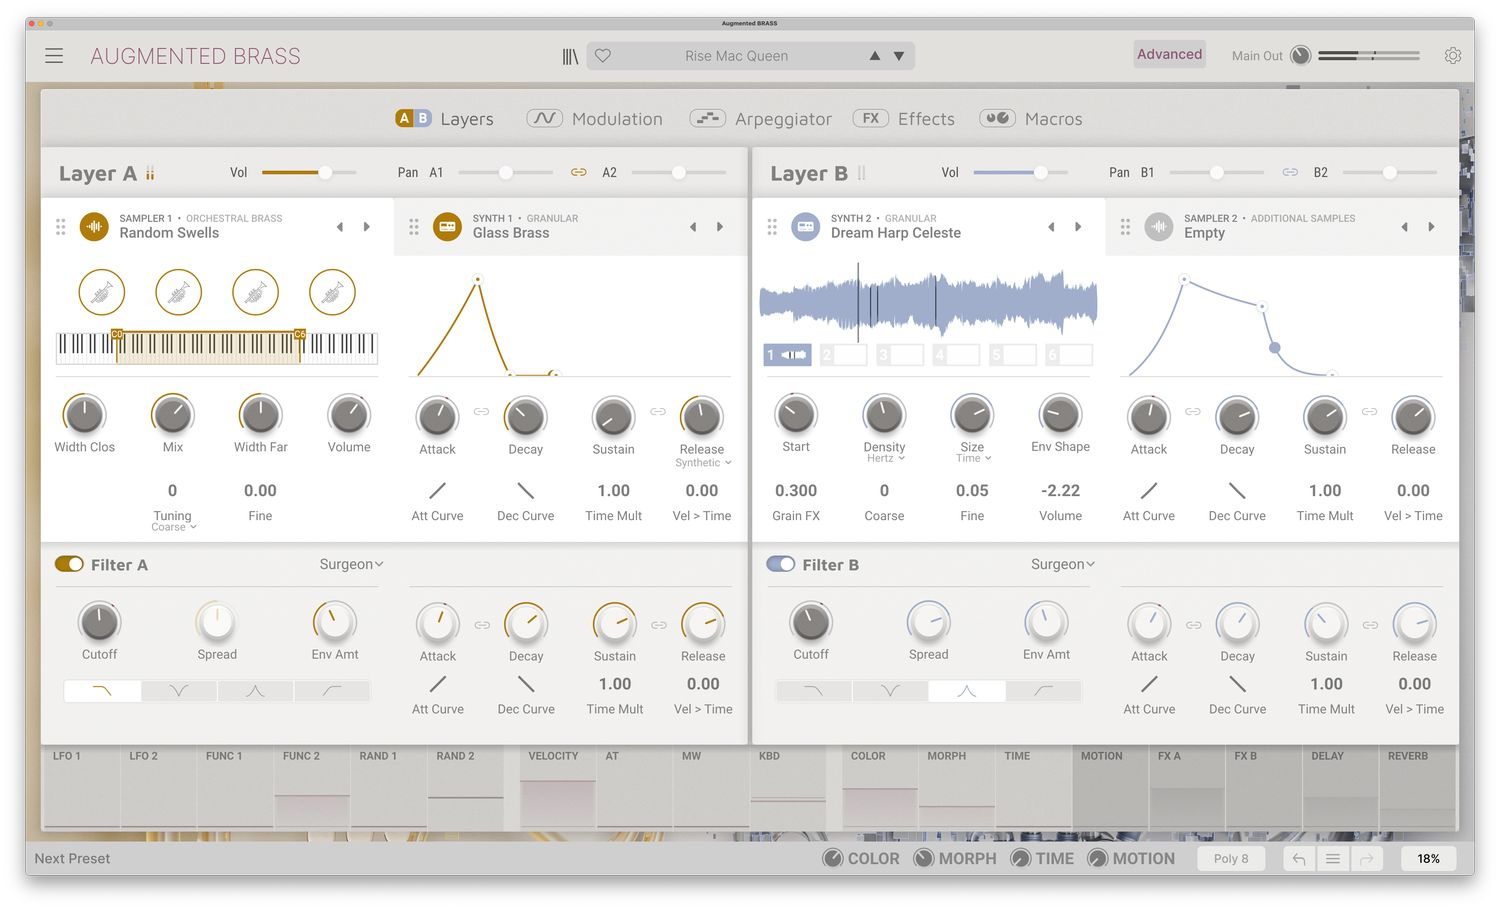Open Density Hertz dropdown
The width and height of the screenshot is (1500, 909).
[x=885, y=458]
